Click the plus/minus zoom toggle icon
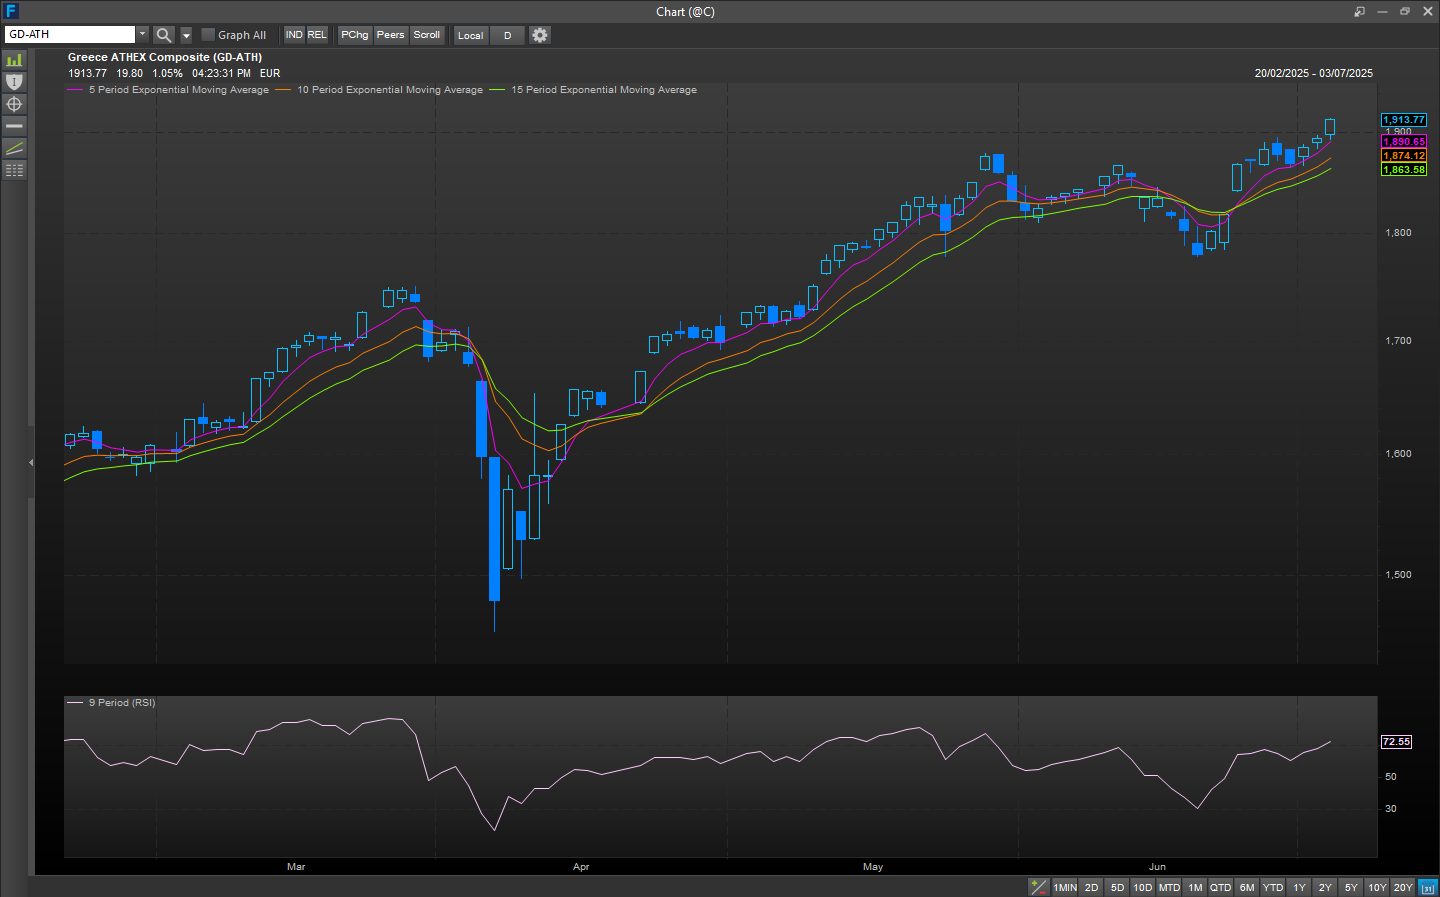The image size is (1440, 897). pos(1039,887)
